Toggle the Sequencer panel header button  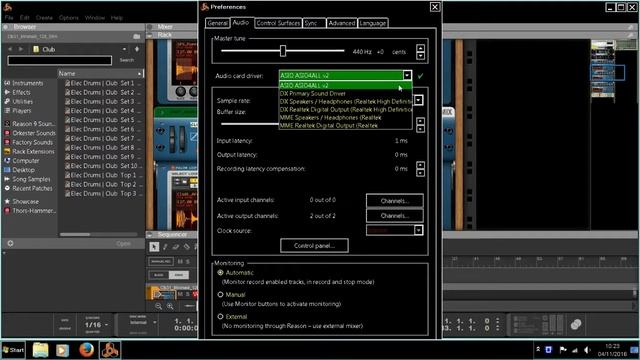coord(150,234)
